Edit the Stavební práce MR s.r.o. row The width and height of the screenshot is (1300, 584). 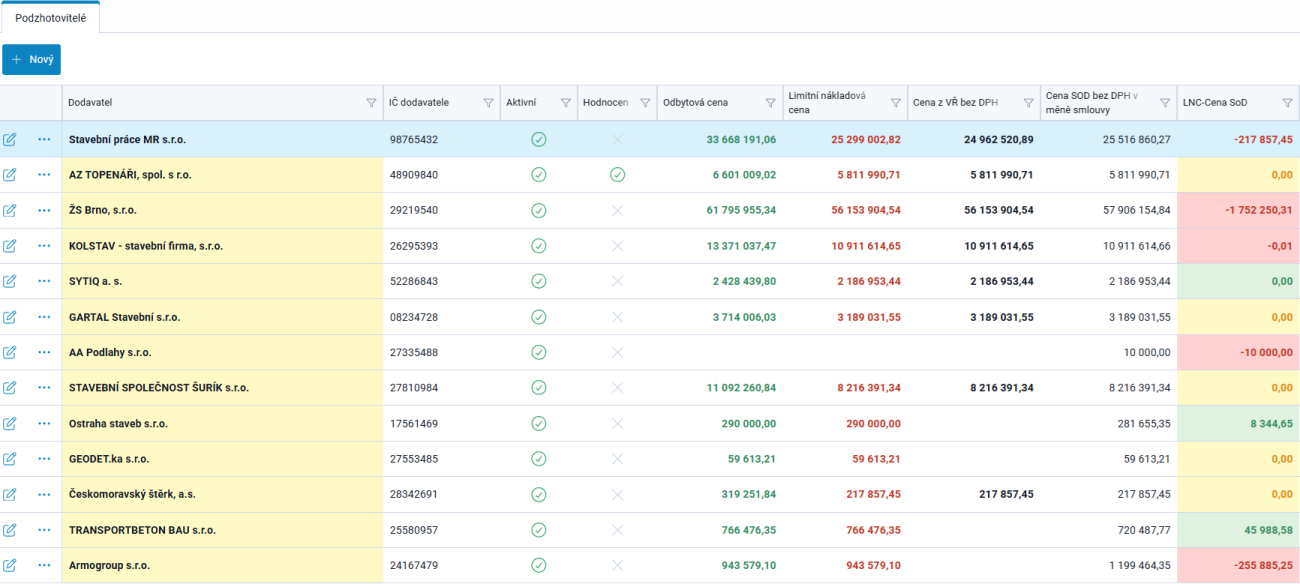pyautogui.click(x=10, y=139)
